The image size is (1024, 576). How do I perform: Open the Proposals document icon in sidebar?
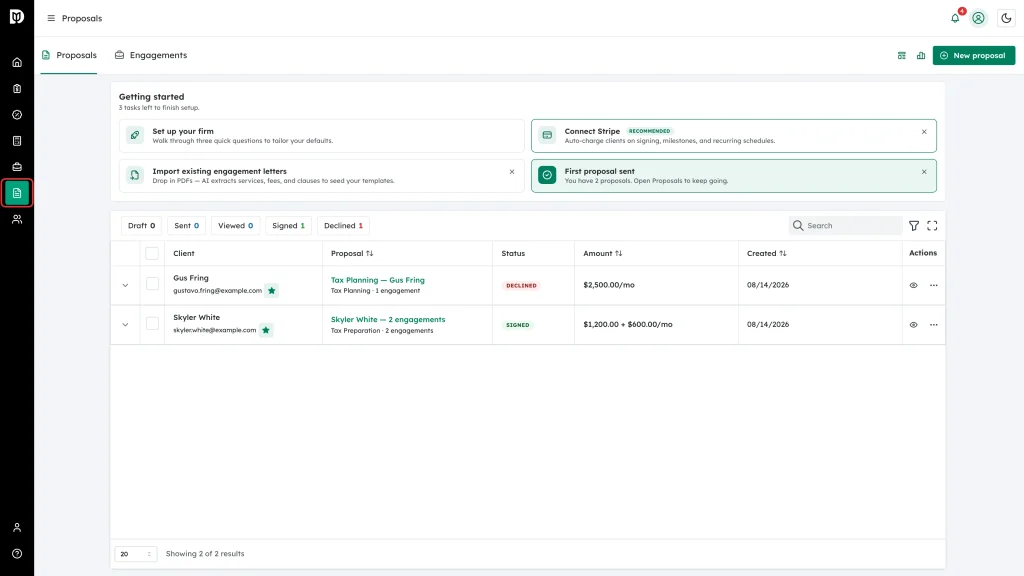tap(17, 193)
